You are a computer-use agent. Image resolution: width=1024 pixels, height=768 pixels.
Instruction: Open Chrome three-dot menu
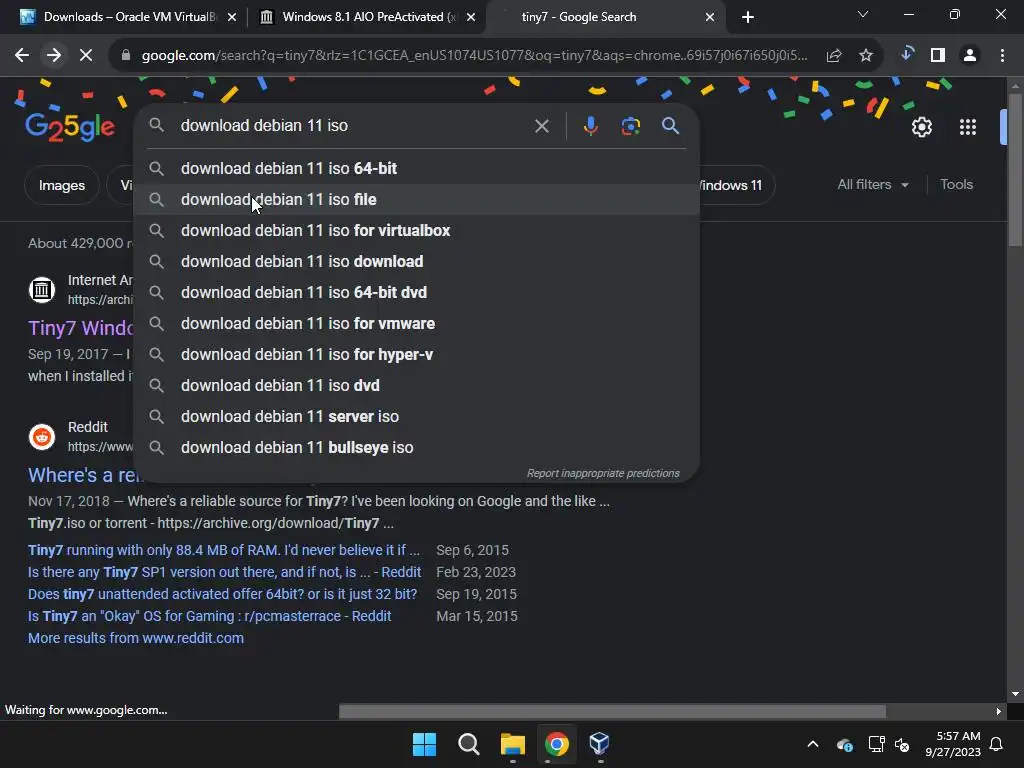pos(1002,56)
